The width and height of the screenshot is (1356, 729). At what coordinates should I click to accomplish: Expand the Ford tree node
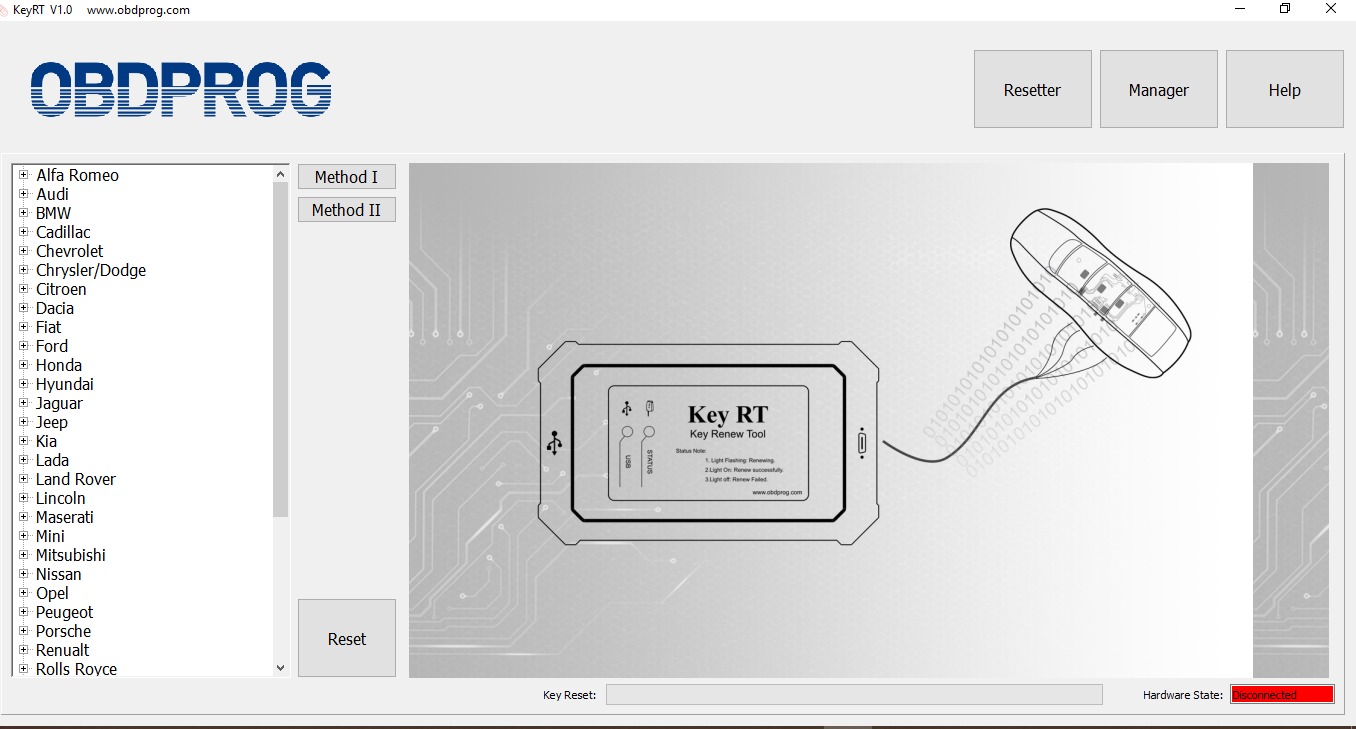pos(23,346)
